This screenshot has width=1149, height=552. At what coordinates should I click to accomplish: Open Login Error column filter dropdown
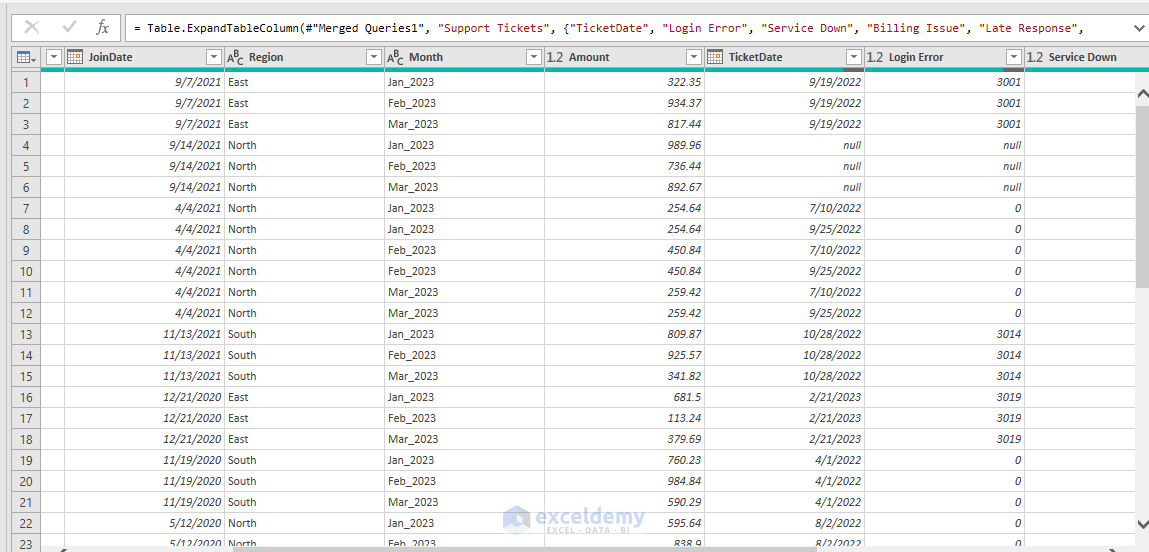point(1014,57)
